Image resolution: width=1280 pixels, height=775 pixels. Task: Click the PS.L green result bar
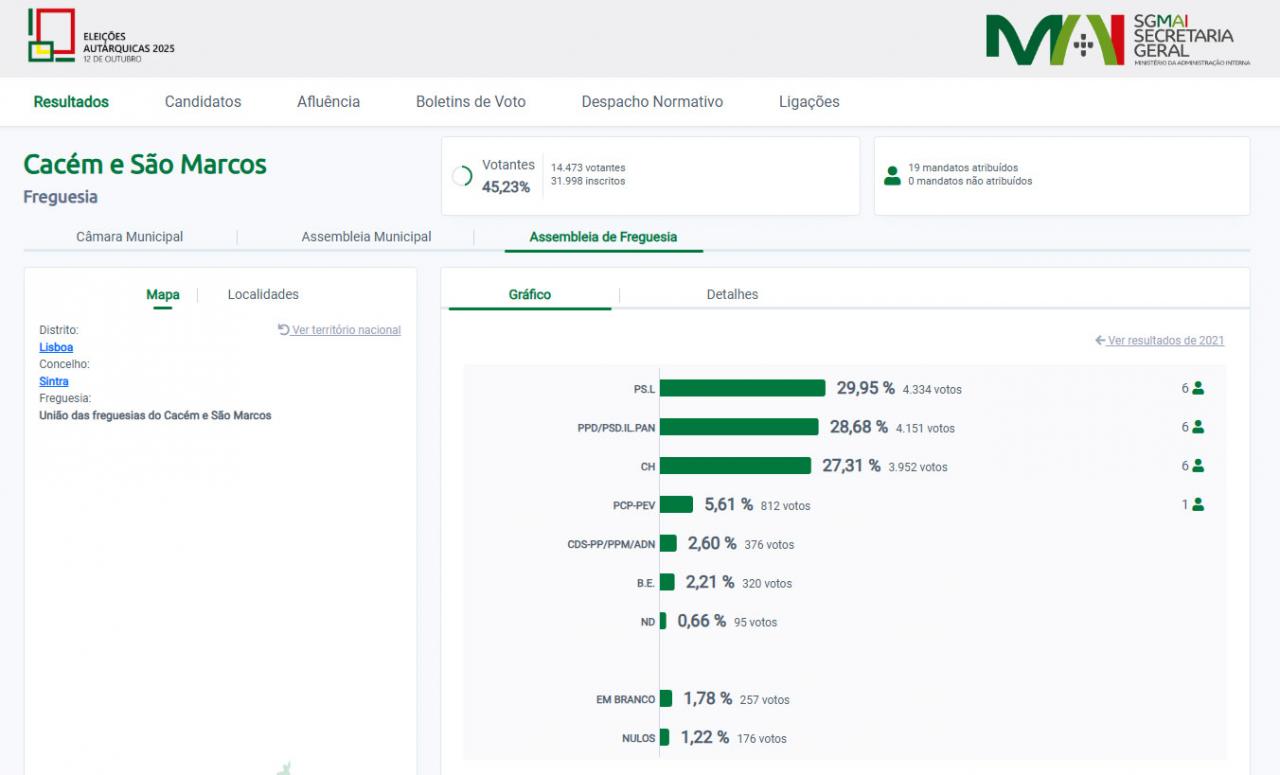tap(742, 388)
